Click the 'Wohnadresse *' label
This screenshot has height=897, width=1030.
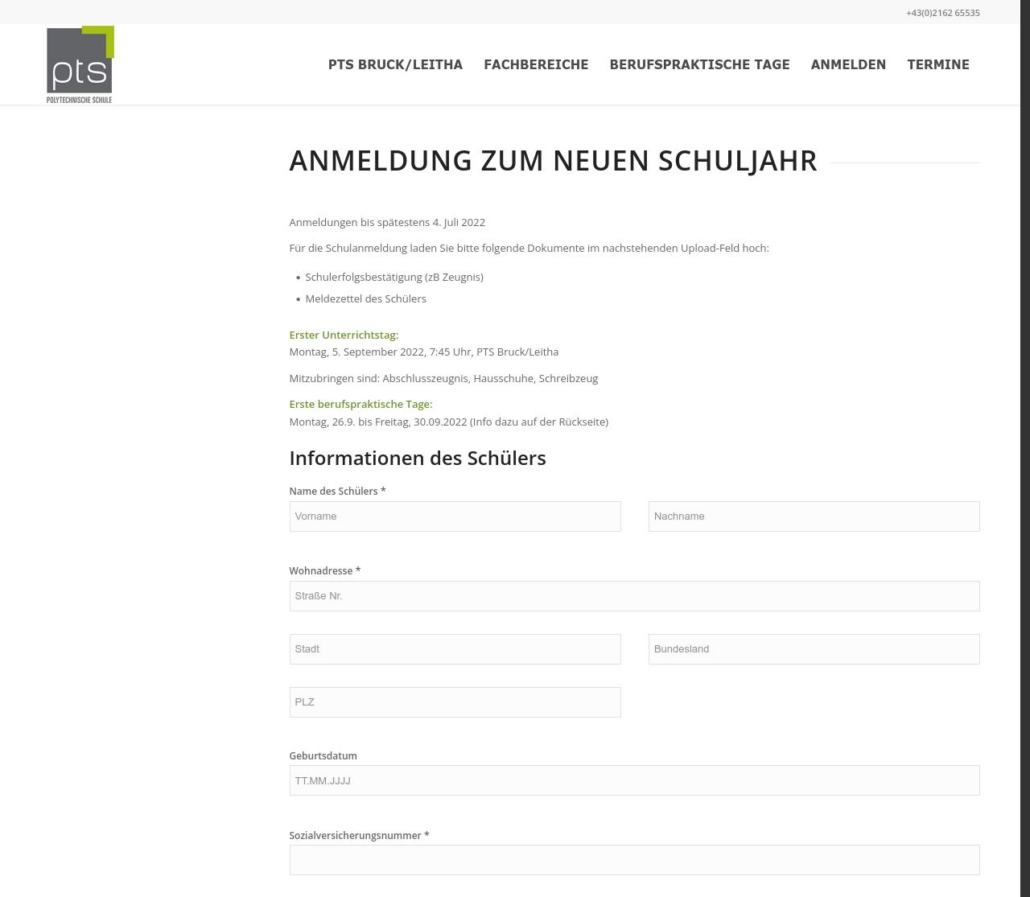325,571
